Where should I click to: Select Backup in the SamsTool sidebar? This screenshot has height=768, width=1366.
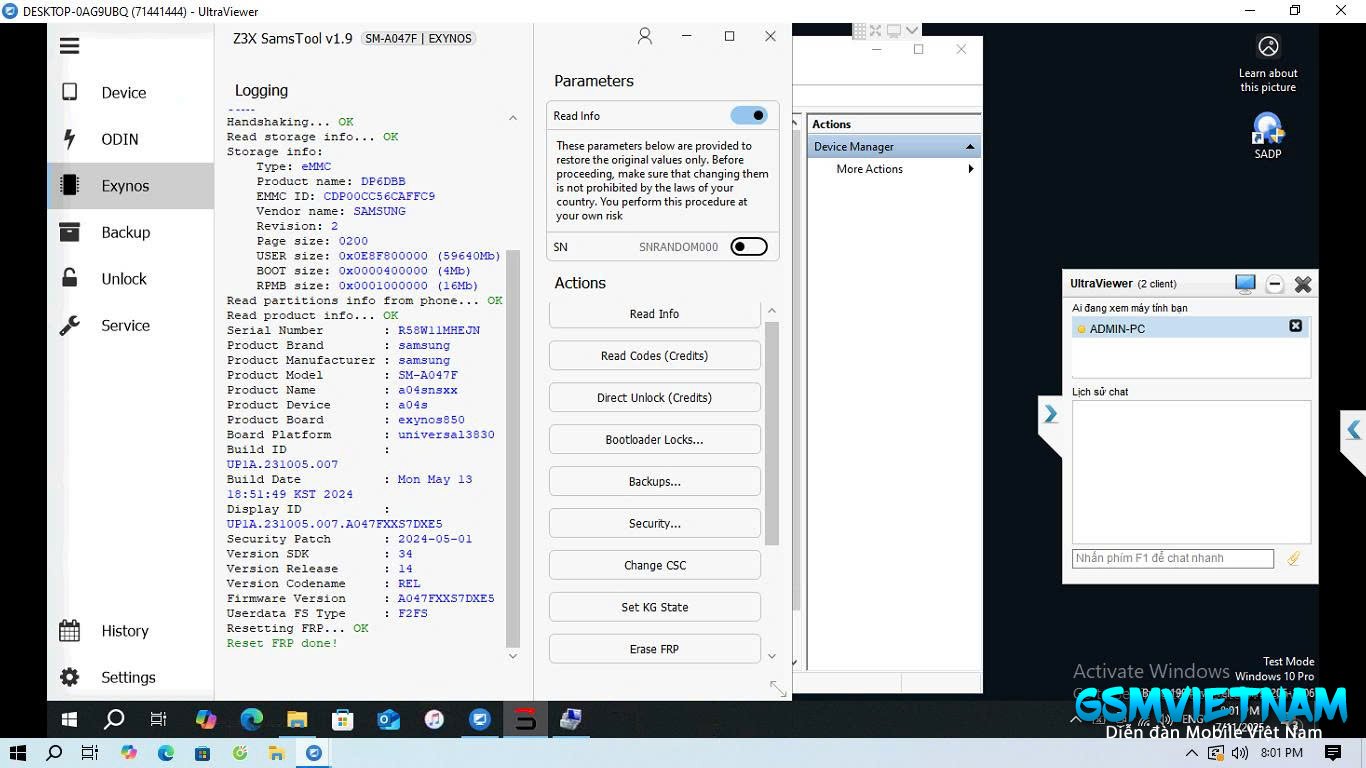(x=130, y=232)
